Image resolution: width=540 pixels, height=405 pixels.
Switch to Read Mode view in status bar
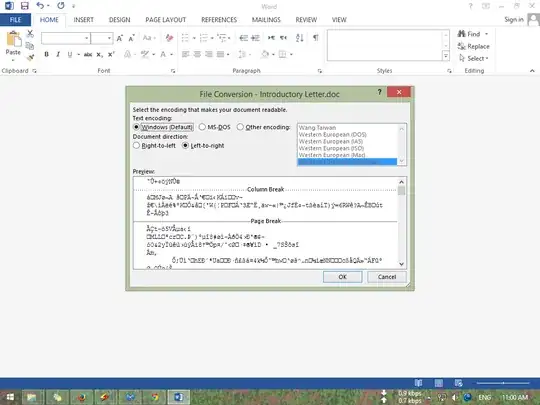click(418, 383)
